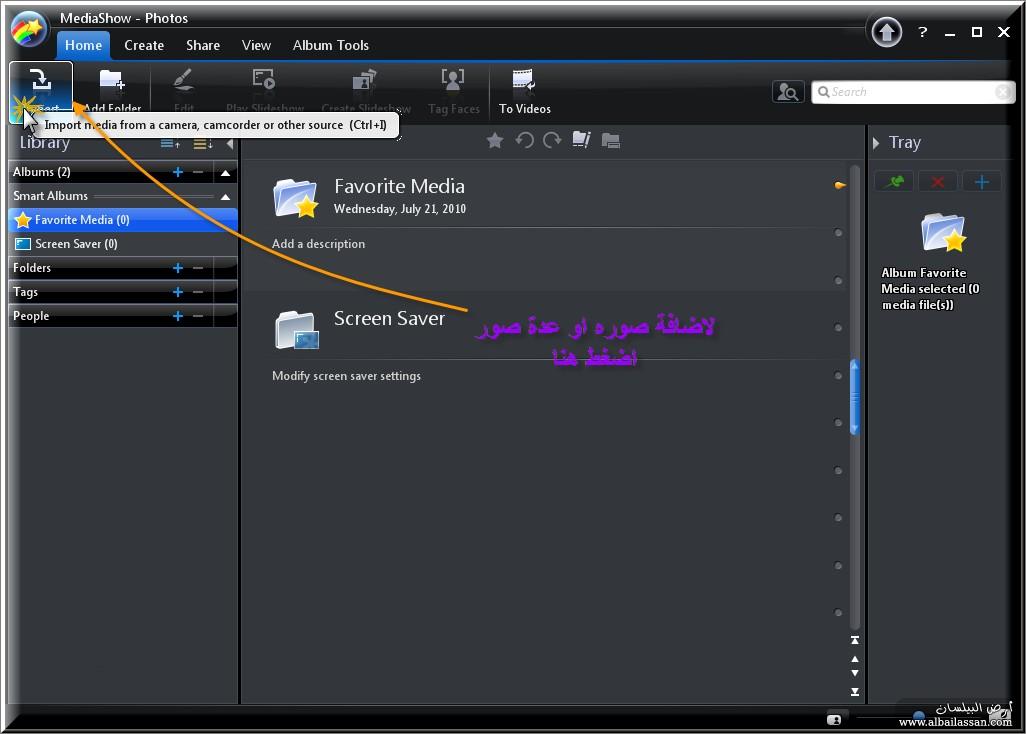Click the Screen Saver album title
Viewport: 1026px width, 734px height.
click(x=389, y=319)
